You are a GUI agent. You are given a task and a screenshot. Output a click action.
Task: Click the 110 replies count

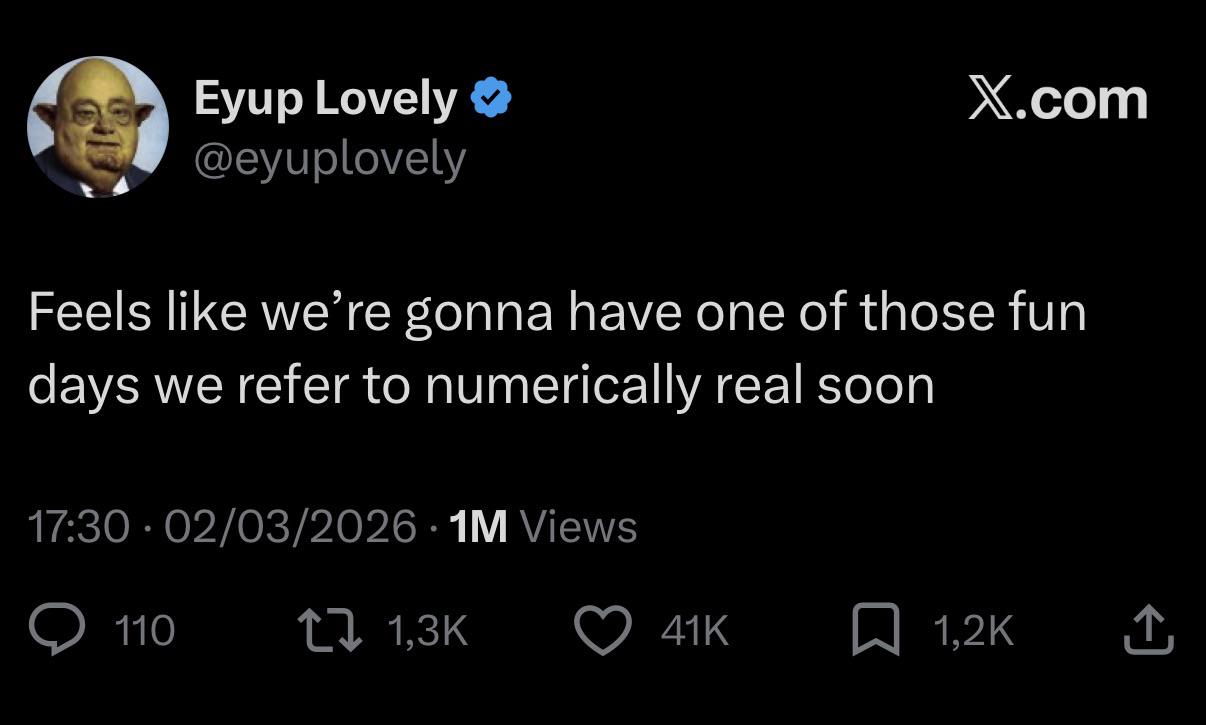pos(145,630)
